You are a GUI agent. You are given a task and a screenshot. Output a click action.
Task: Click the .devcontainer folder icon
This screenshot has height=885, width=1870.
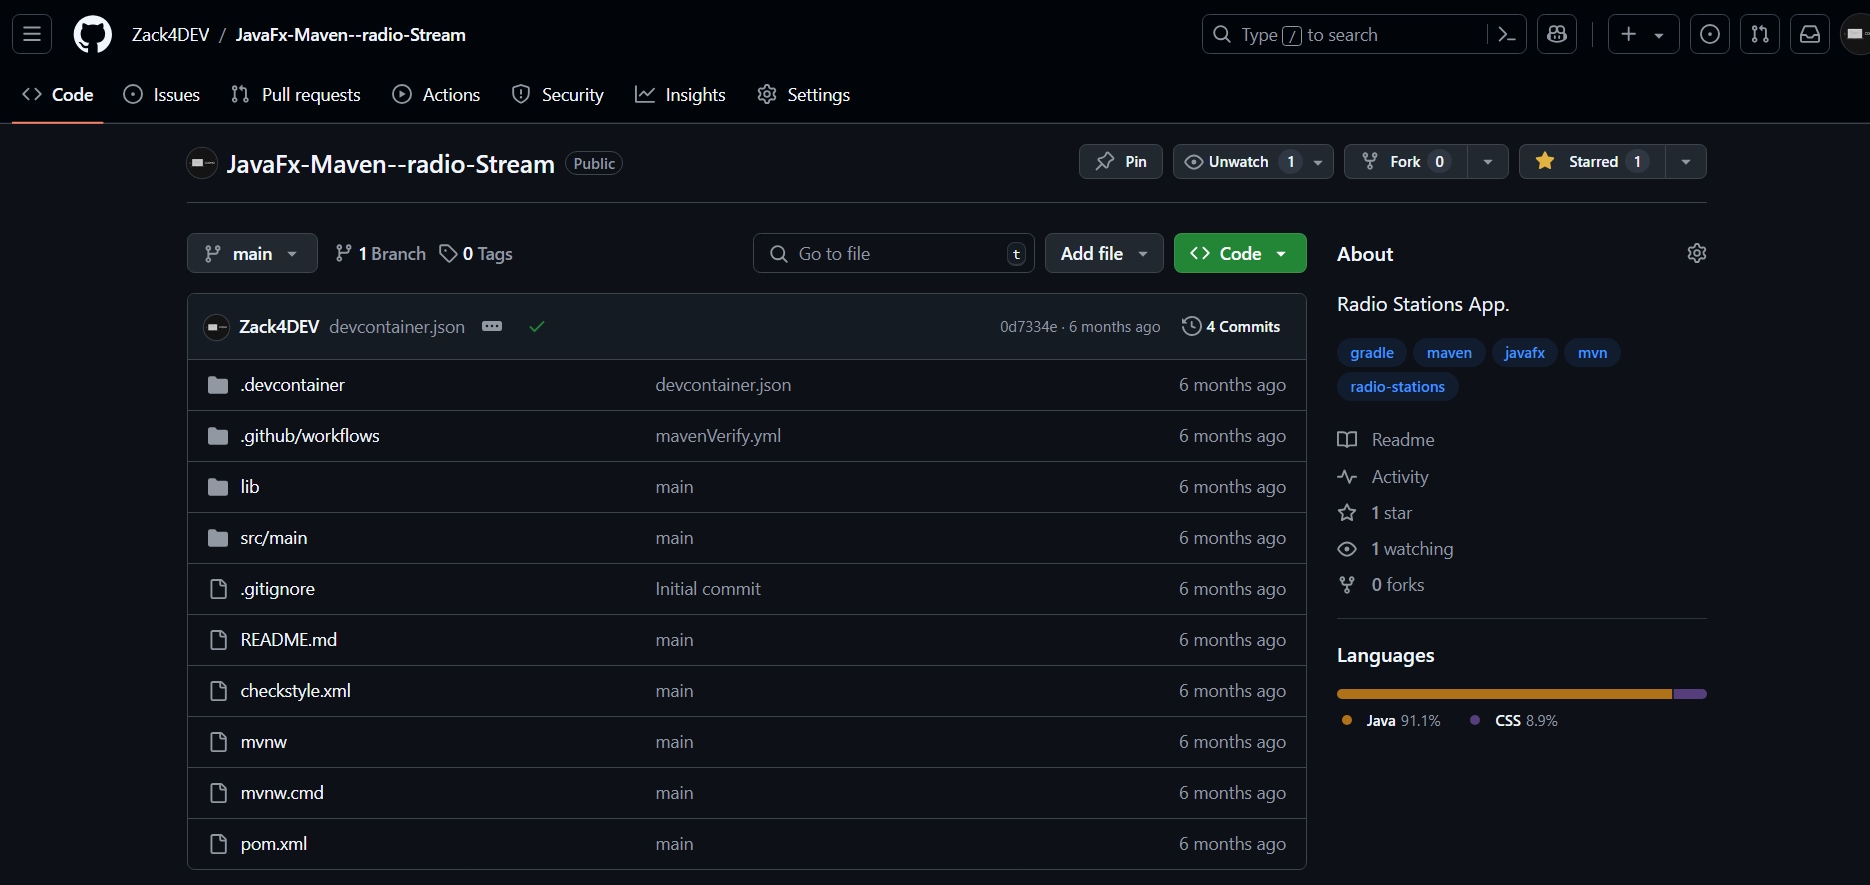pyautogui.click(x=218, y=385)
